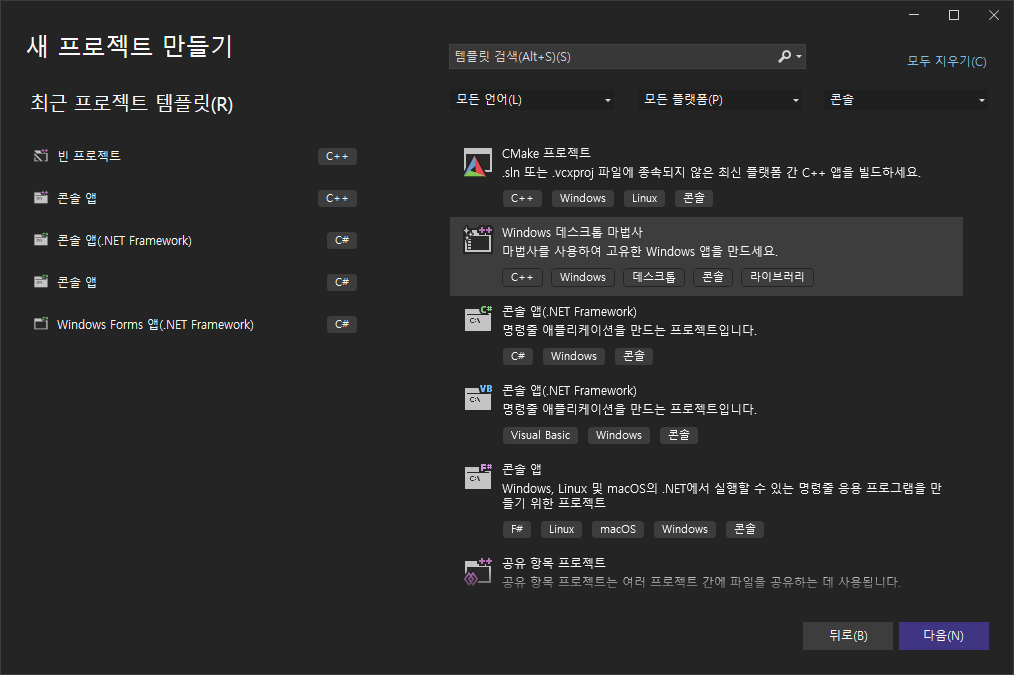1014x675 pixels.
Task: Click the C# badge beside Windows Forms 앱
Action: point(341,325)
